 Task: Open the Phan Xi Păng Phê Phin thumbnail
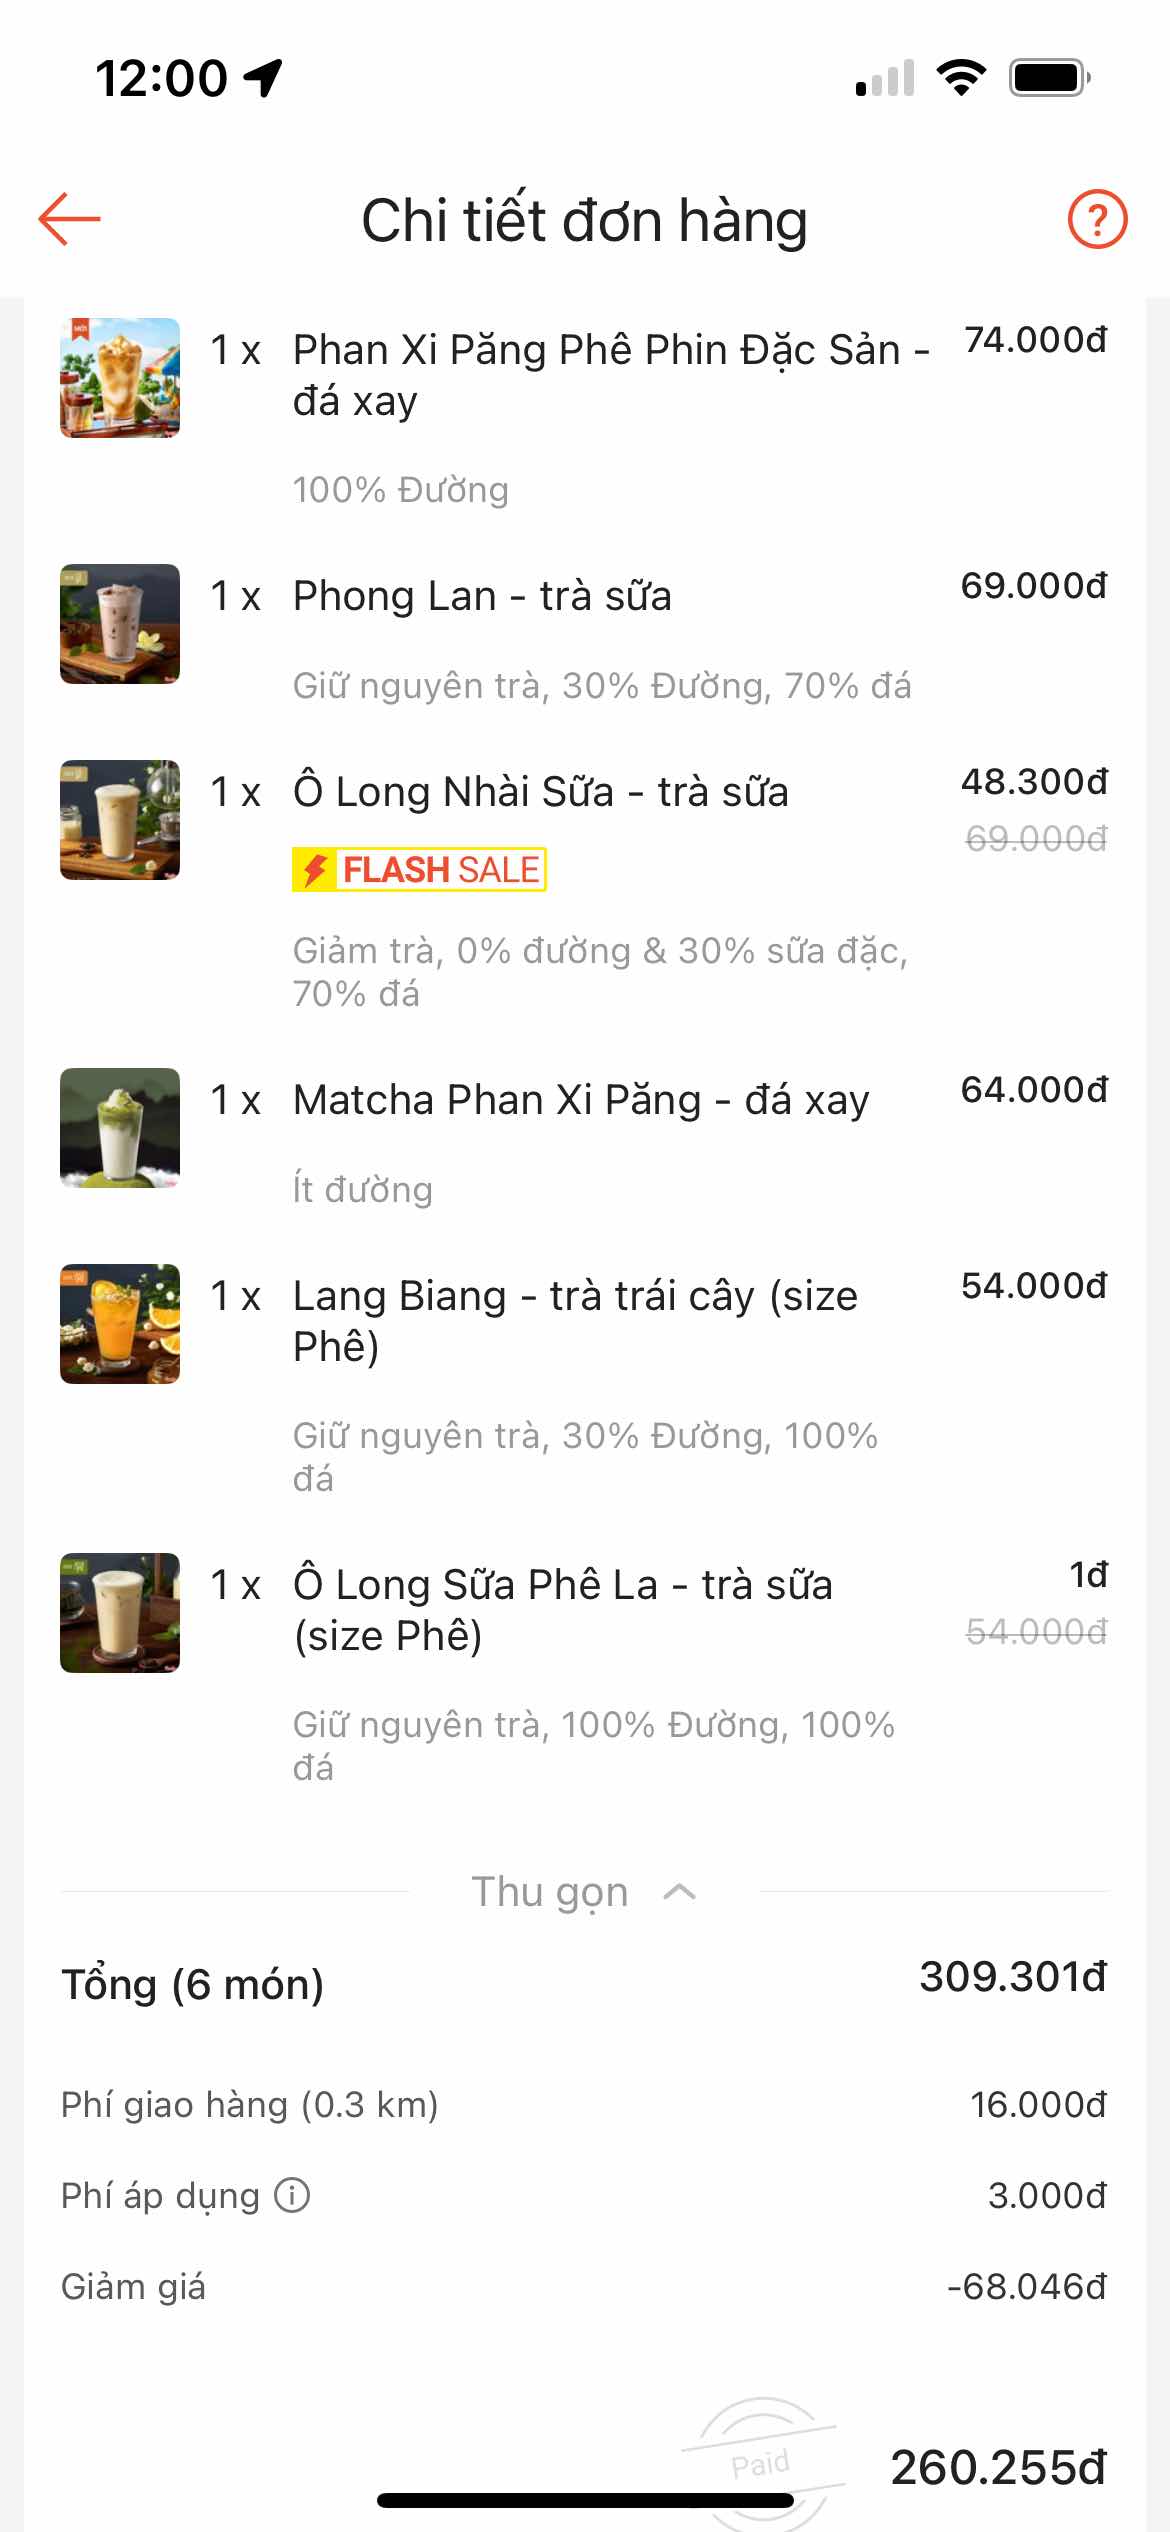[x=120, y=378]
